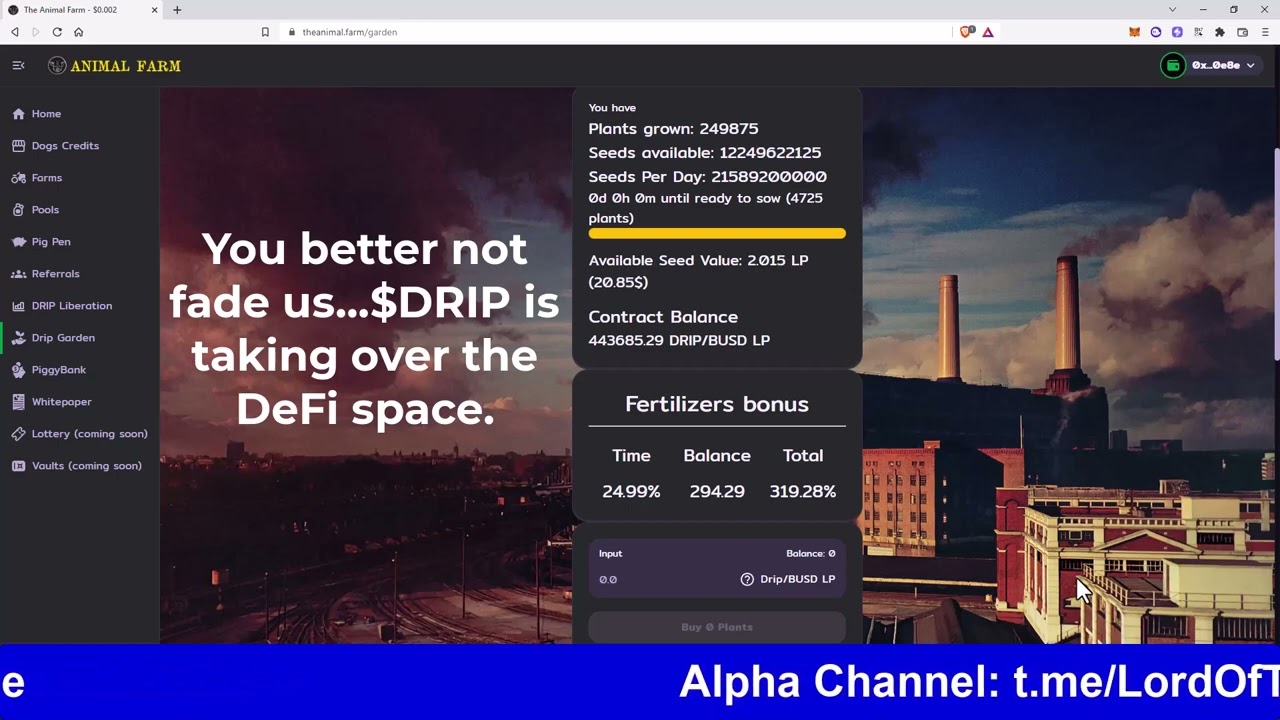
Task: Open Whitepaper link
Action: point(61,402)
